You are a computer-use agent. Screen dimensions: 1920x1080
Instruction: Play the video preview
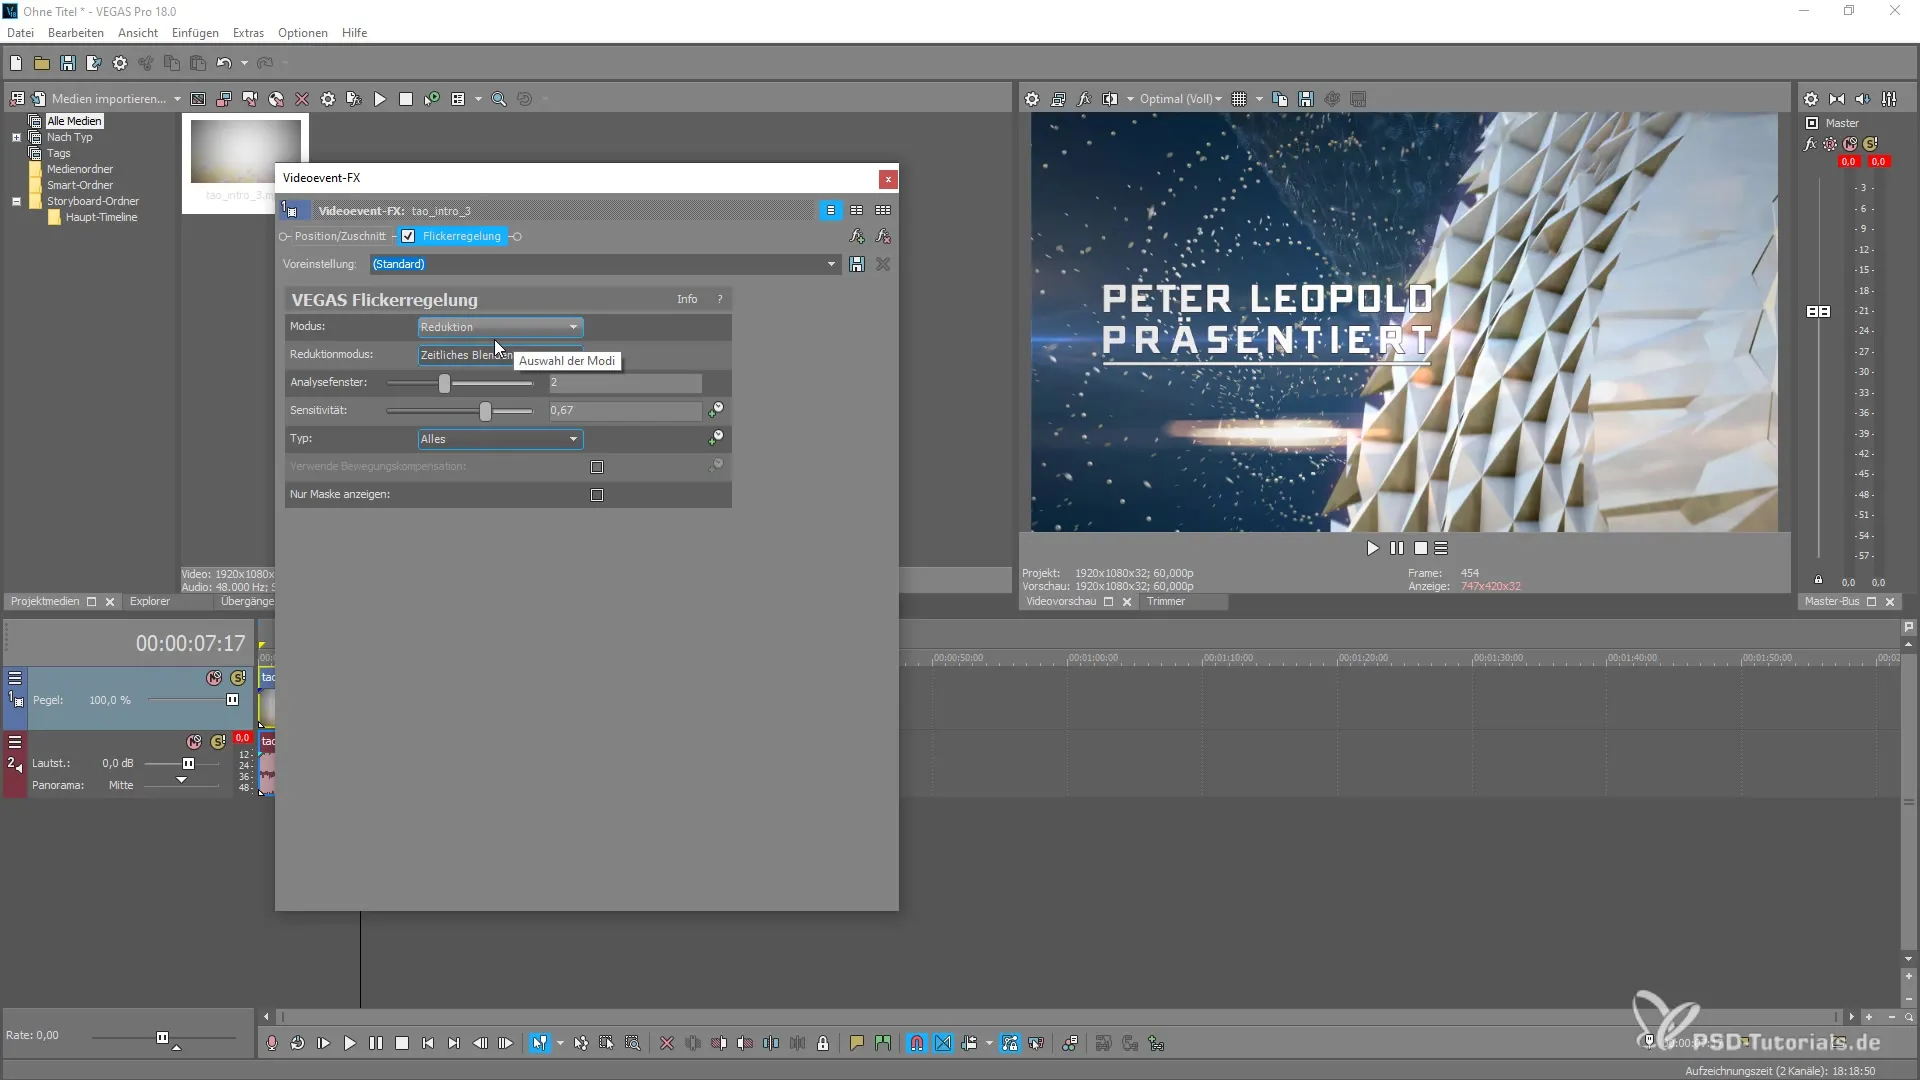[1373, 548]
